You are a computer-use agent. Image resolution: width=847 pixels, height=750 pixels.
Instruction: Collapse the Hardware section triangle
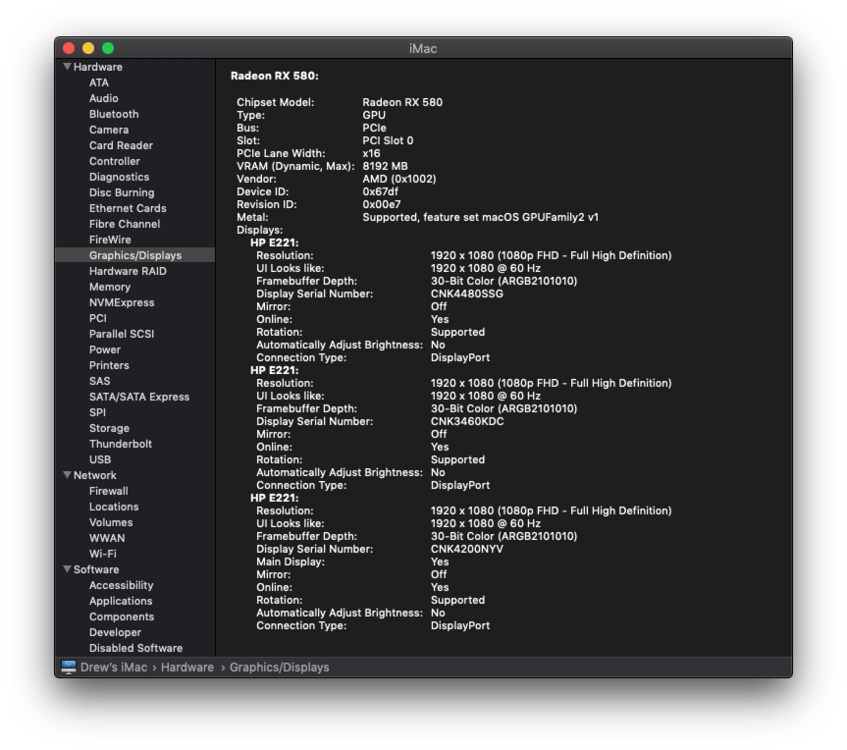[x=67, y=67]
